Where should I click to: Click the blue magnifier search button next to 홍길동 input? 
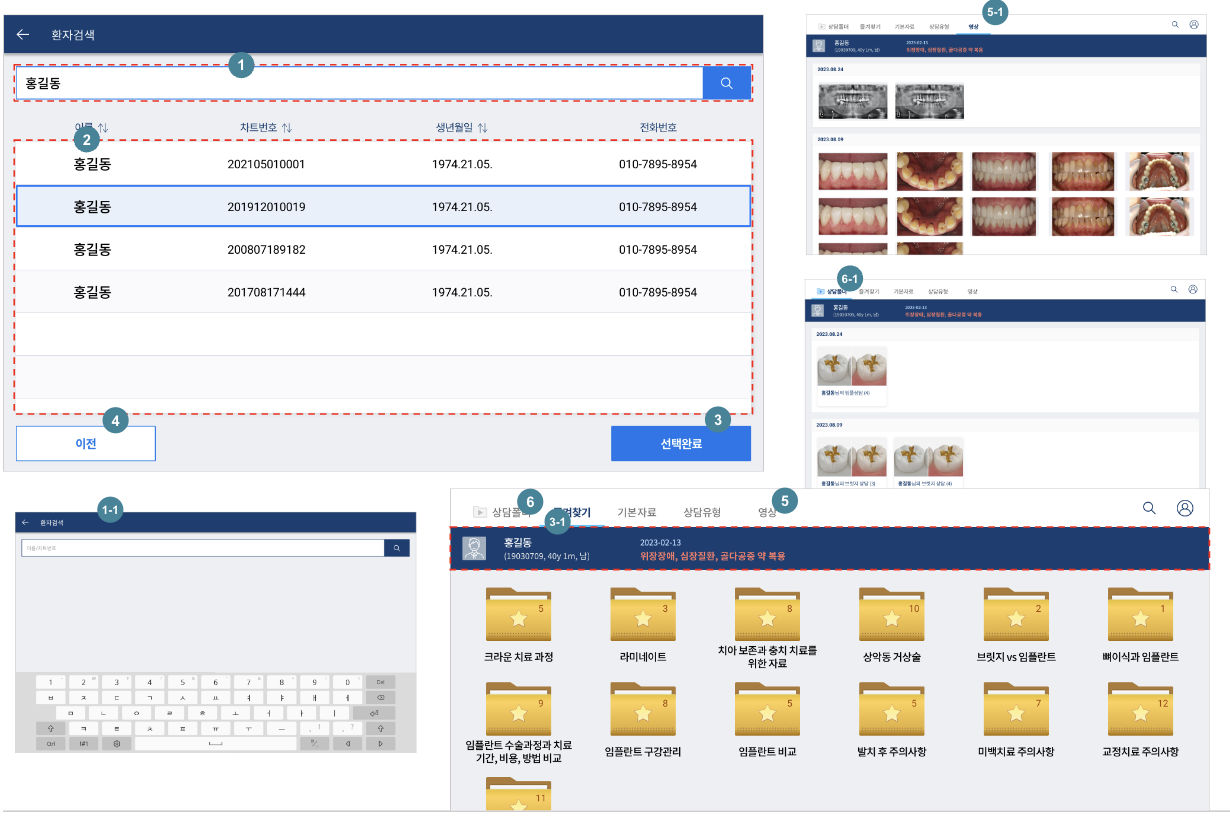pyautogui.click(x=727, y=83)
